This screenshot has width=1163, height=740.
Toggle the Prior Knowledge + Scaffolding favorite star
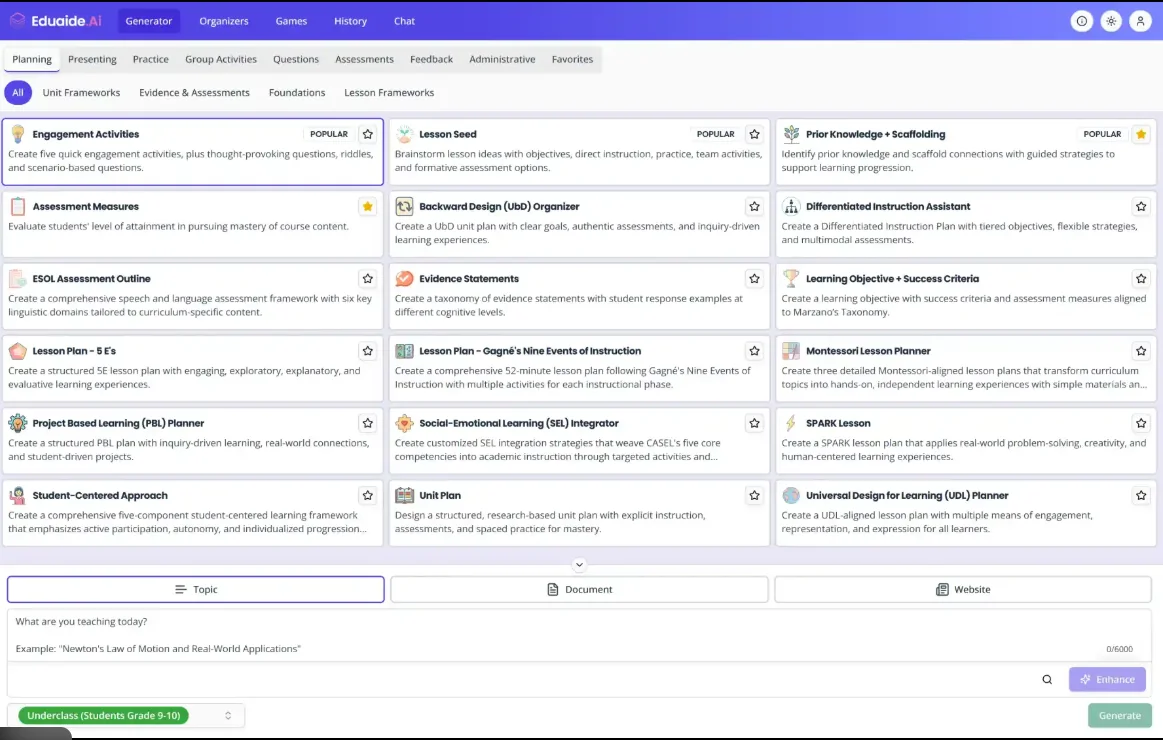tap(1141, 133)
